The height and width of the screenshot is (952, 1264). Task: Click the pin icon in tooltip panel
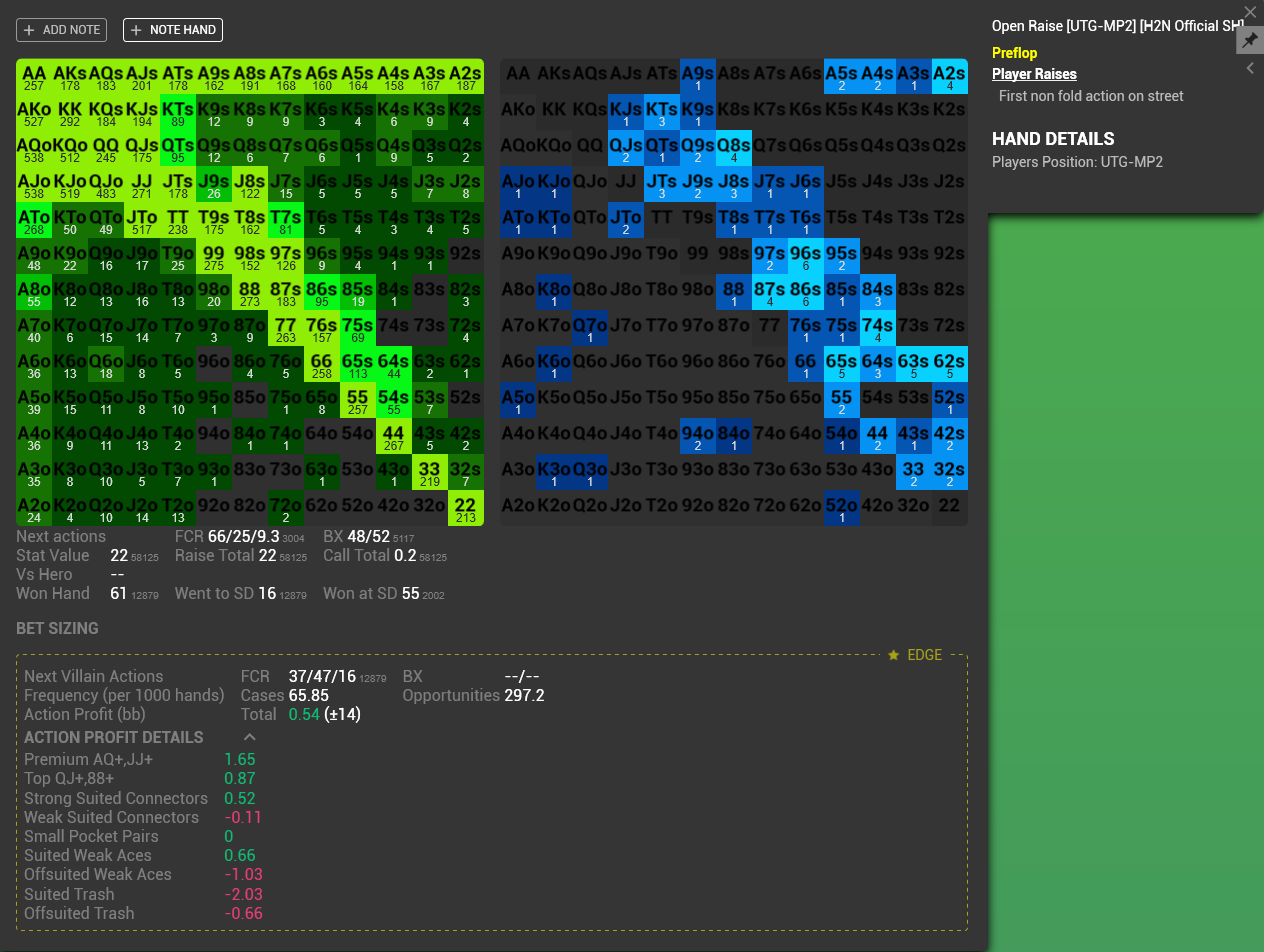[1250, 41]
